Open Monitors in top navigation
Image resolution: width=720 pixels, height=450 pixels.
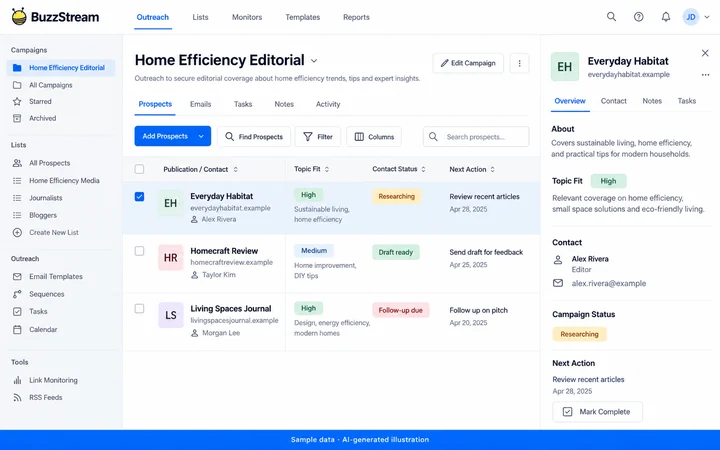pyautogui.click(x=247, y=17)
